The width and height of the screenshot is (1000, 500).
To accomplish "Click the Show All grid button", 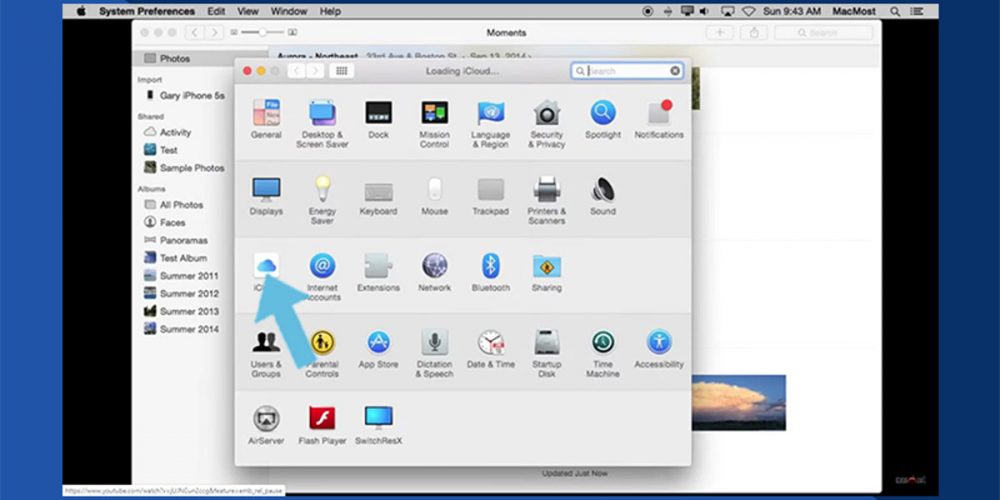I will click(x=342, y=71).
